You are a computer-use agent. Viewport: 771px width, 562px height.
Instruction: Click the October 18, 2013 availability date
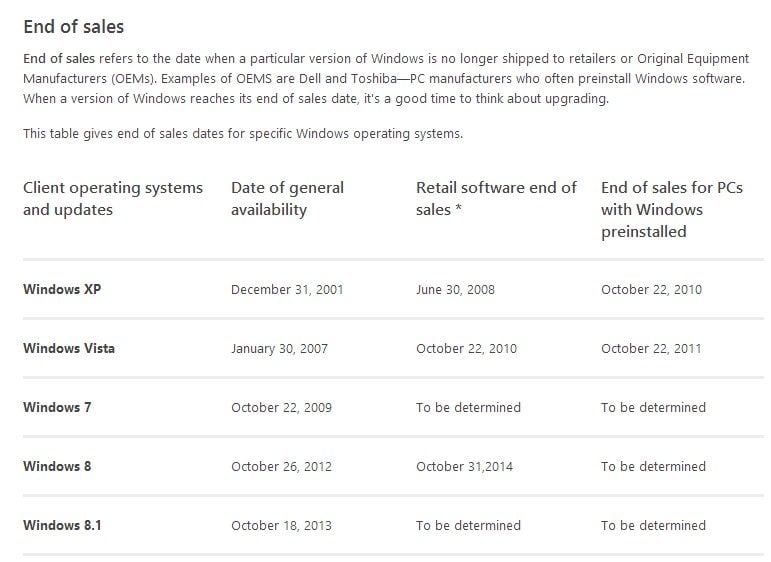[281, 525]
